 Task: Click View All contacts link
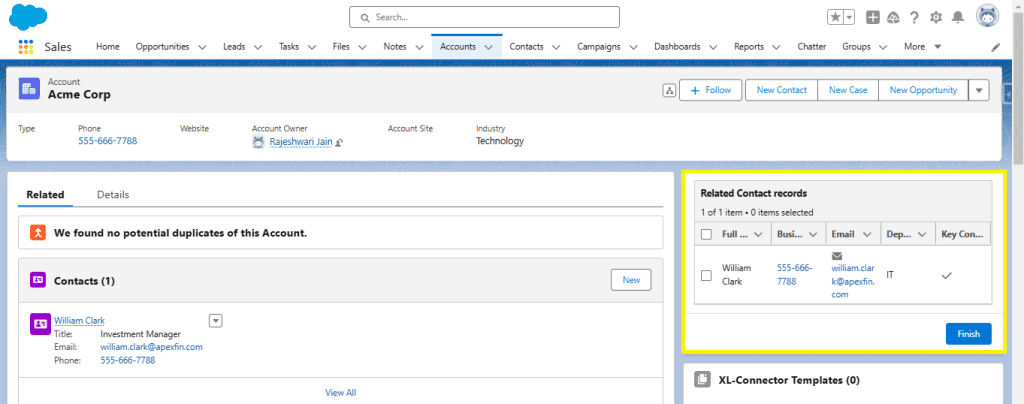pos(341,393)
